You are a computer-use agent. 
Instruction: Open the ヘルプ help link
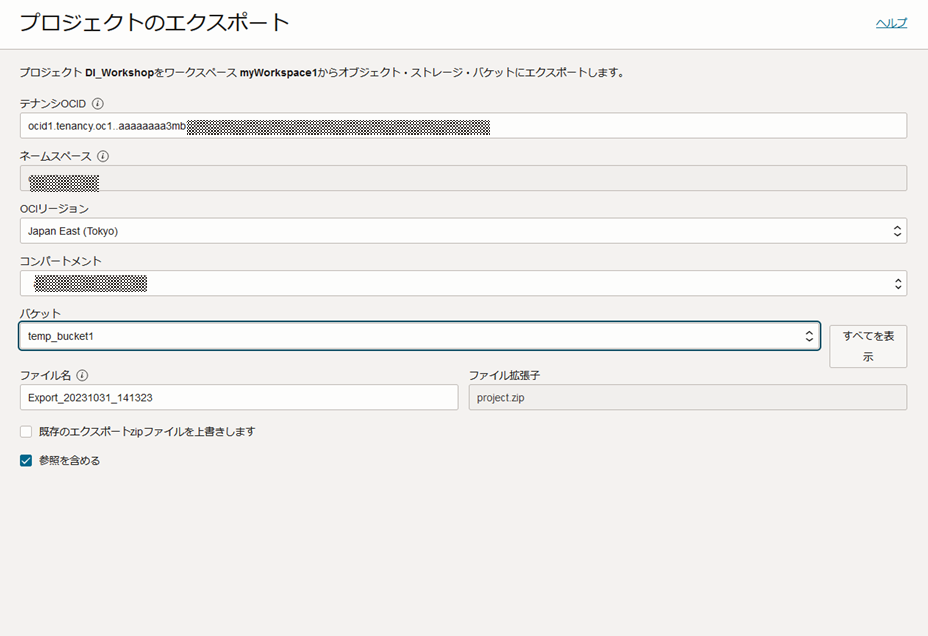click(x=891, y=23)
